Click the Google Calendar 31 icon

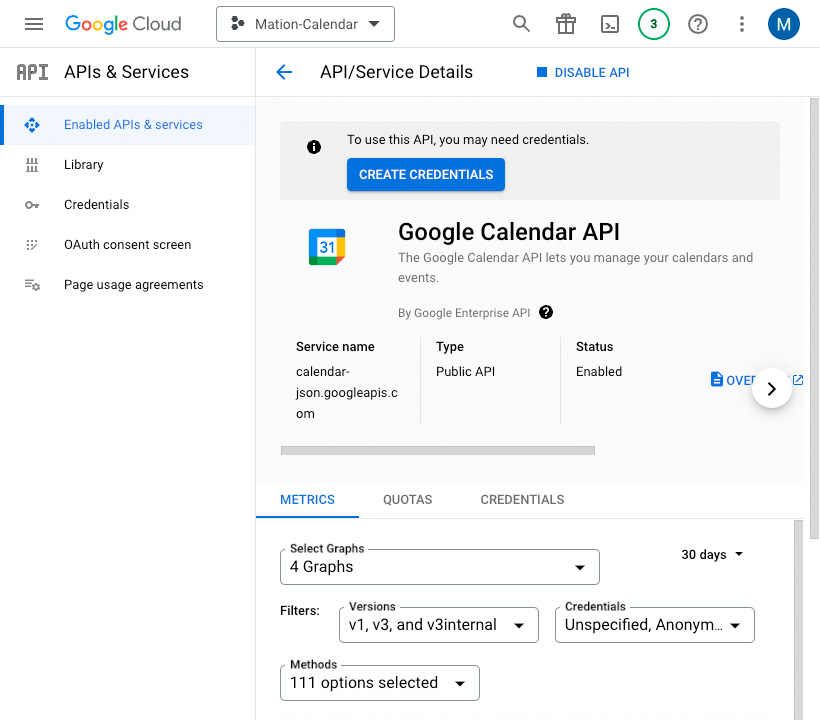327,247
